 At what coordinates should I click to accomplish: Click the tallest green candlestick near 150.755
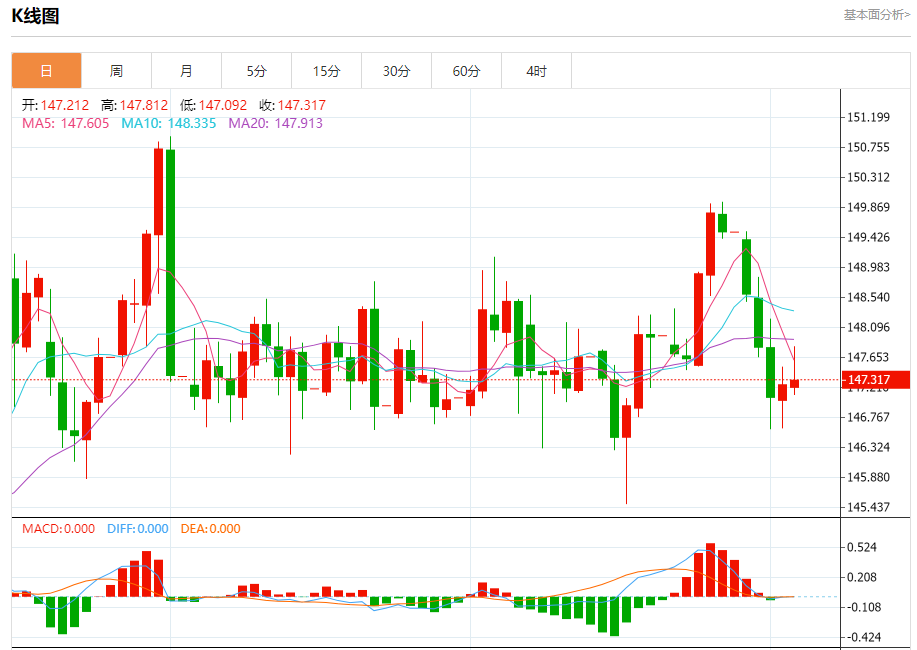point(170,262)
